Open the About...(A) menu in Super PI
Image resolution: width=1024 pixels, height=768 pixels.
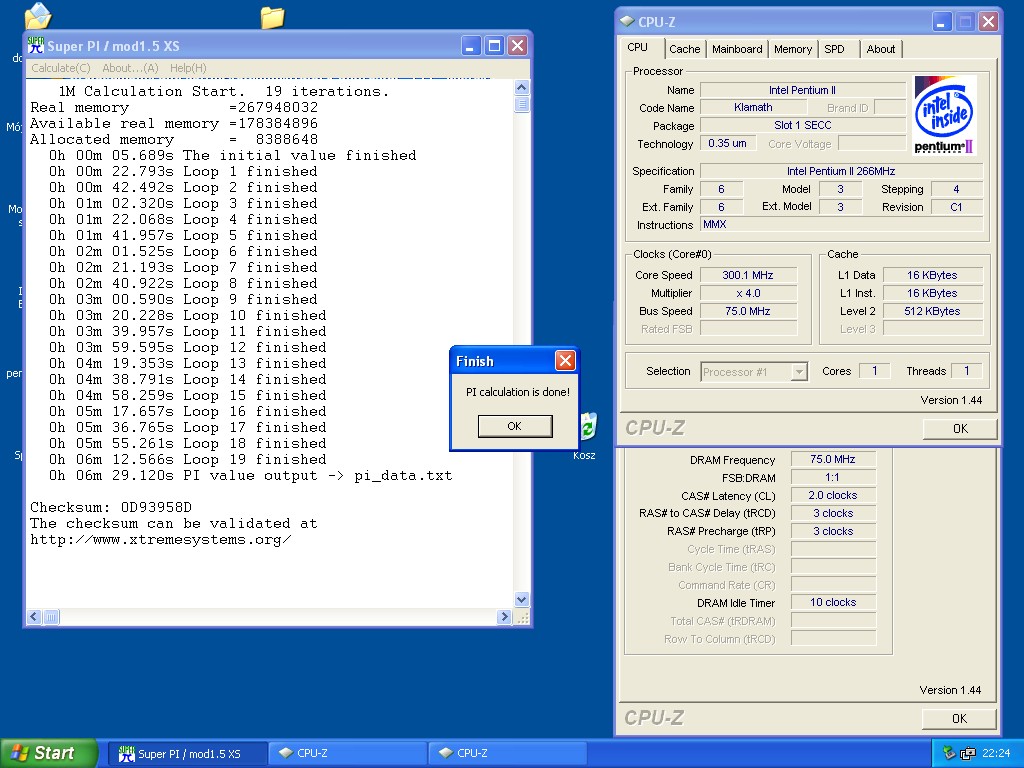[x=130, y=68]
